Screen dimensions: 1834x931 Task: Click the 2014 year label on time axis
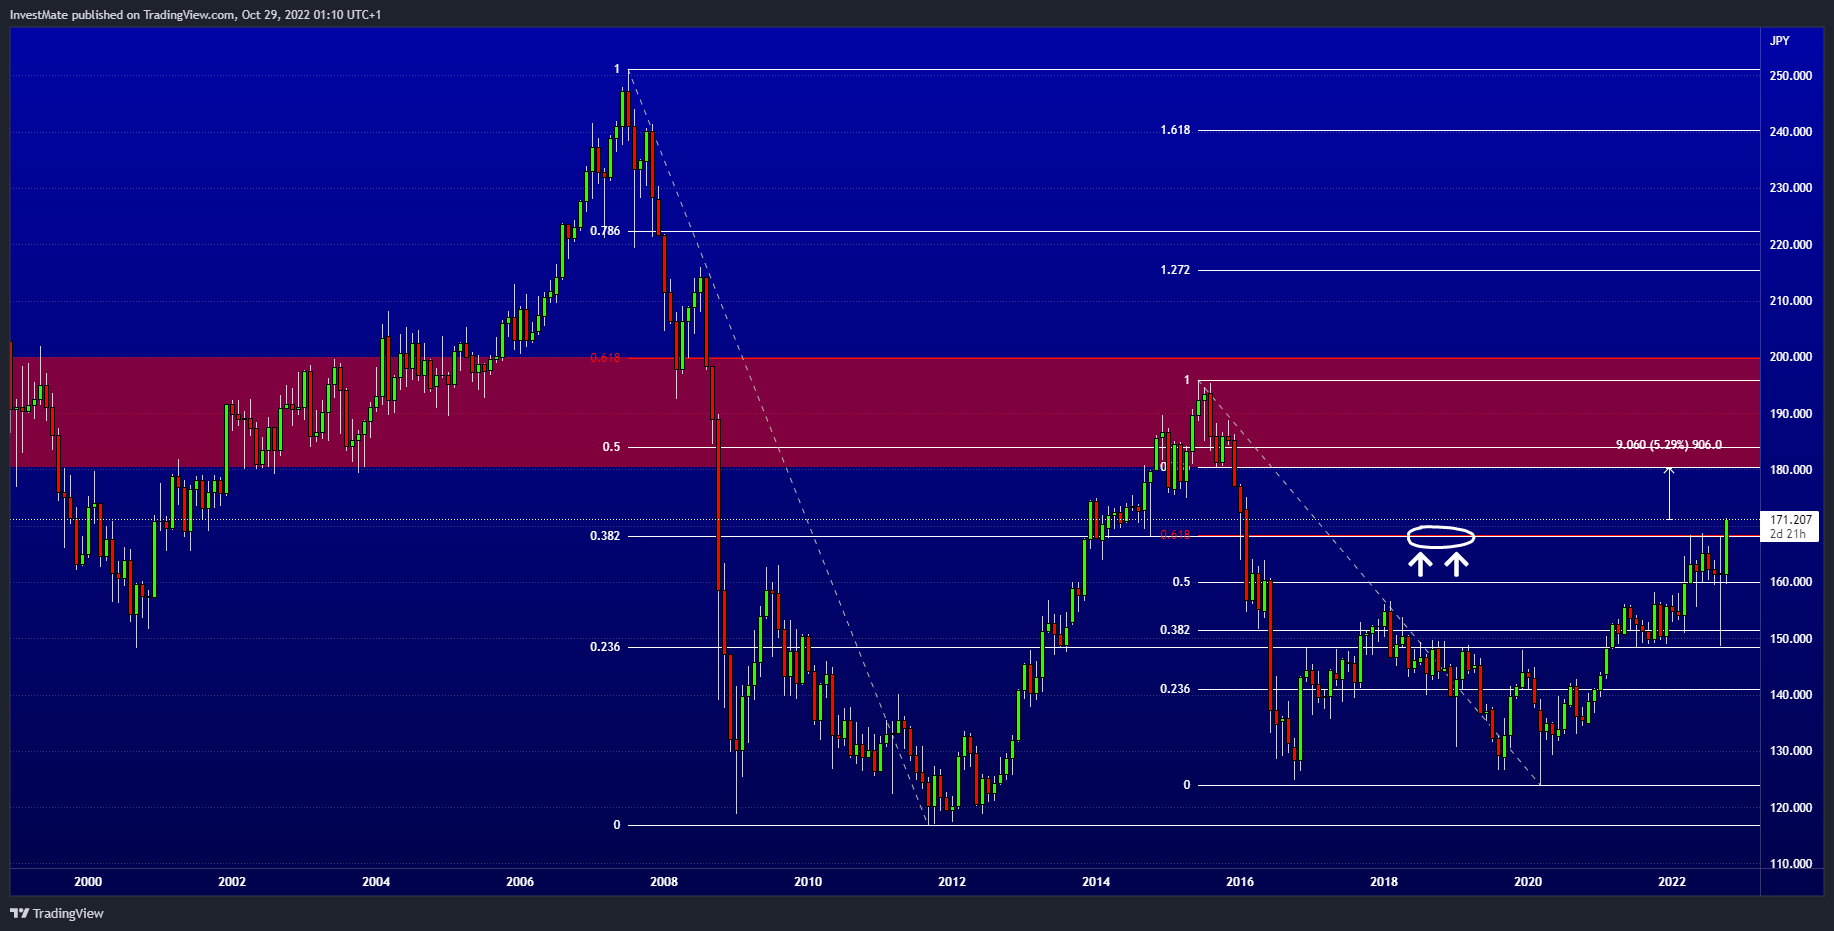(x=1096, y=882)
